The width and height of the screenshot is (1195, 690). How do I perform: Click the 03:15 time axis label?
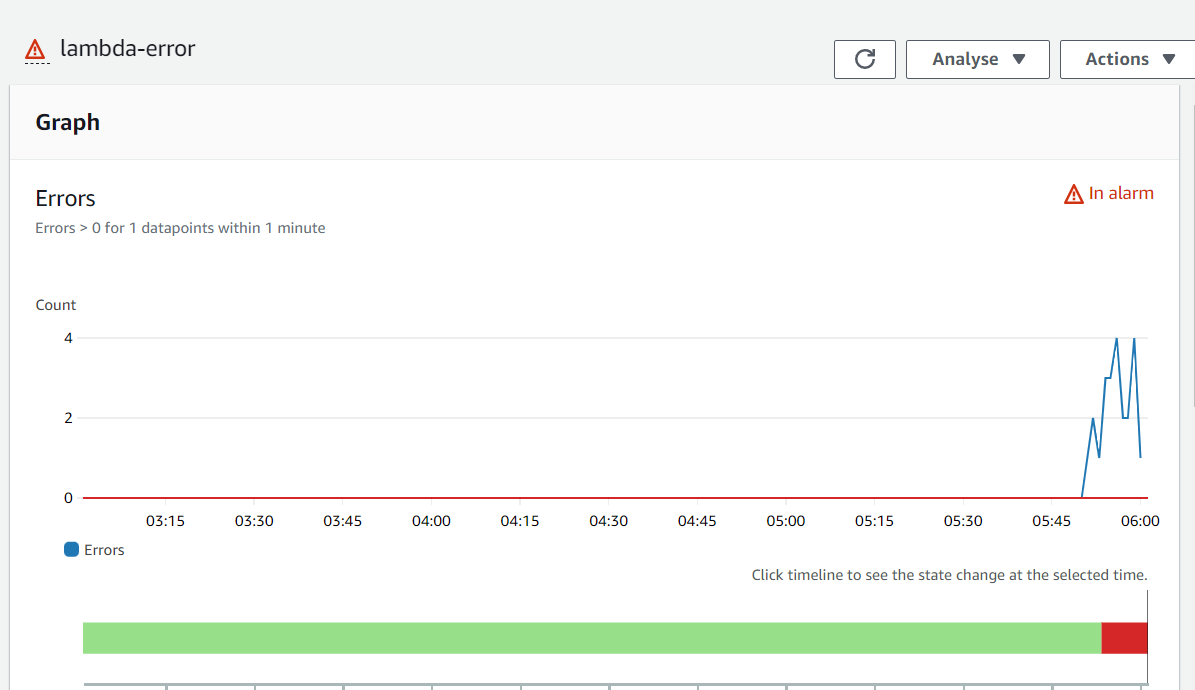[x=165, y=522]
